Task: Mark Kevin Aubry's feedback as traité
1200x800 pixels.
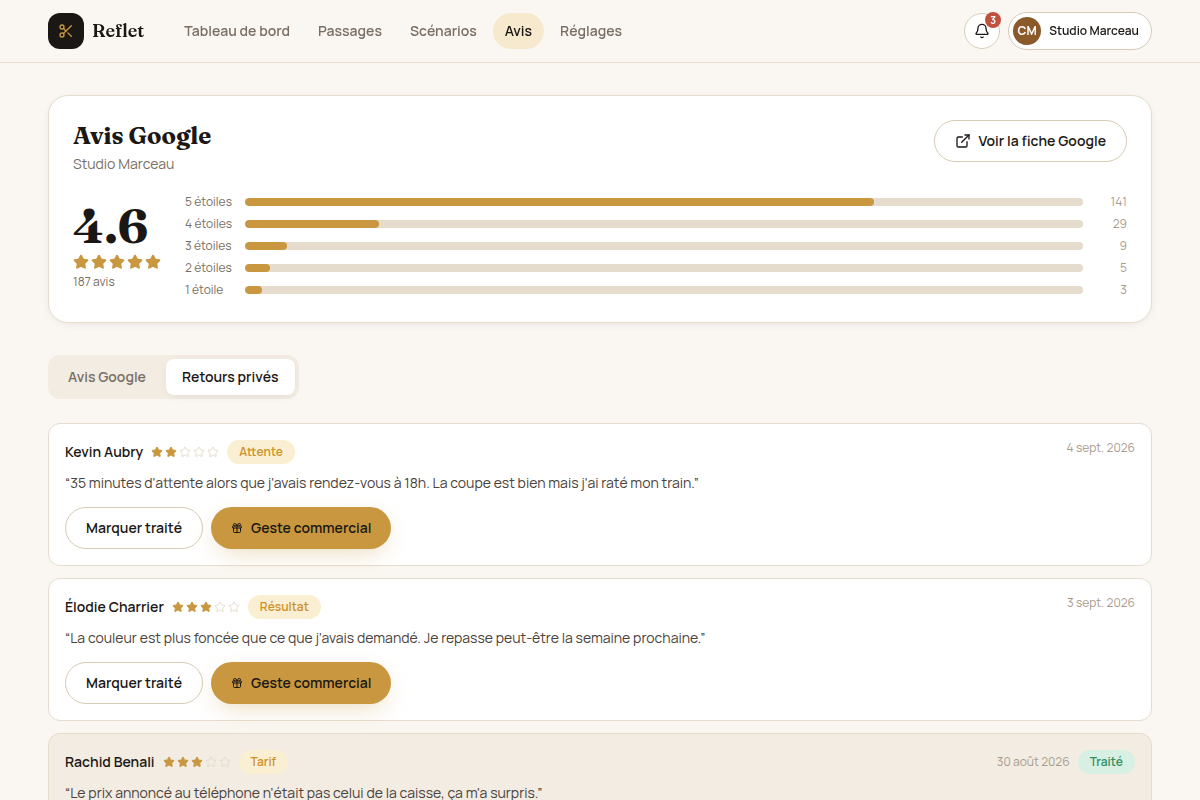Action: click(134, 528)
